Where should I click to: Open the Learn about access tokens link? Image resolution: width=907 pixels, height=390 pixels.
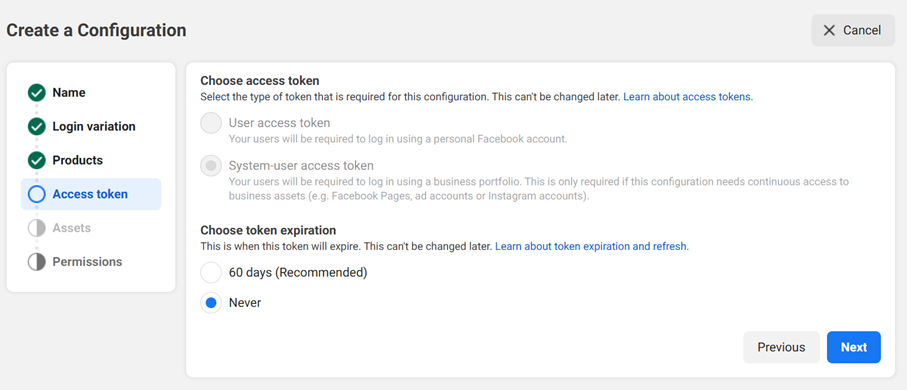[688, 97]
